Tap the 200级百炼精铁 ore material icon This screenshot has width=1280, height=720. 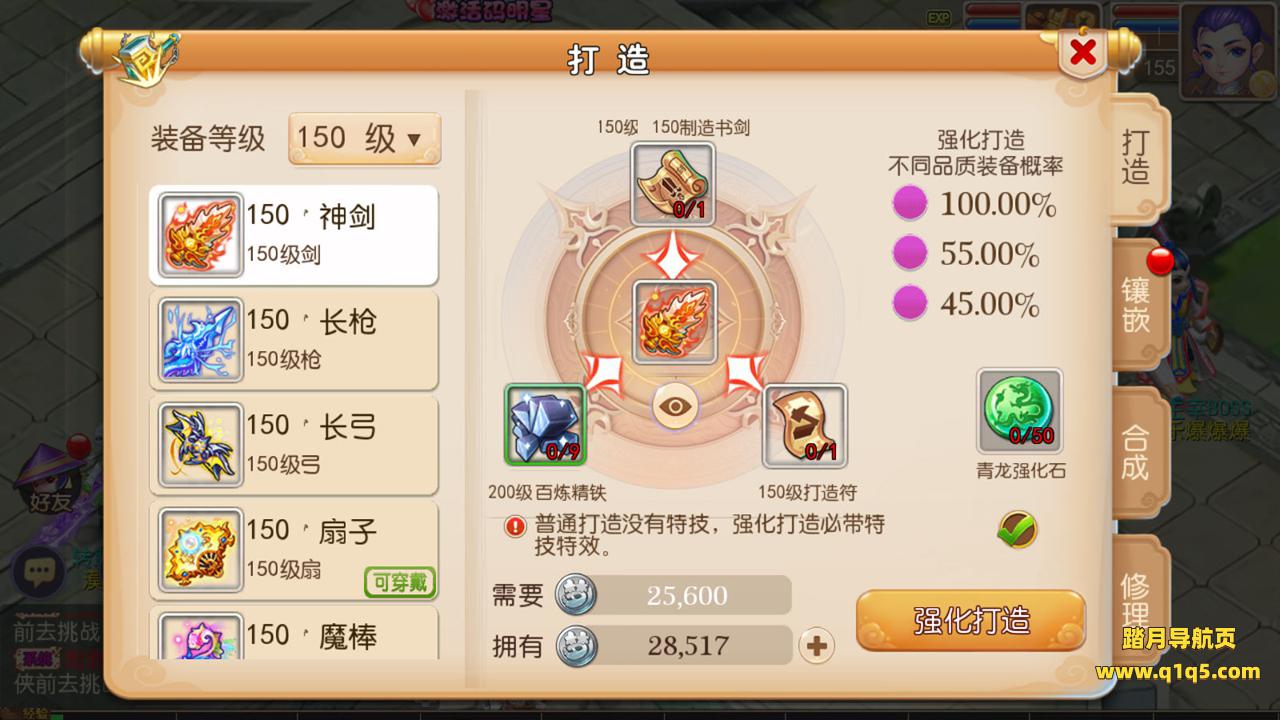click(545, 425)
